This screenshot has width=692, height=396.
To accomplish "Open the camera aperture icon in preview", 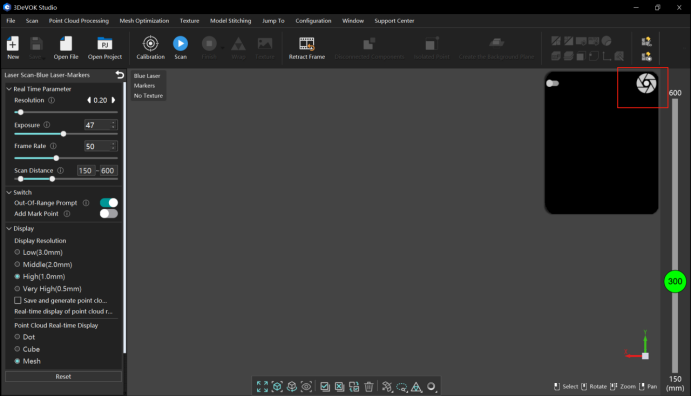I will 646,83.
